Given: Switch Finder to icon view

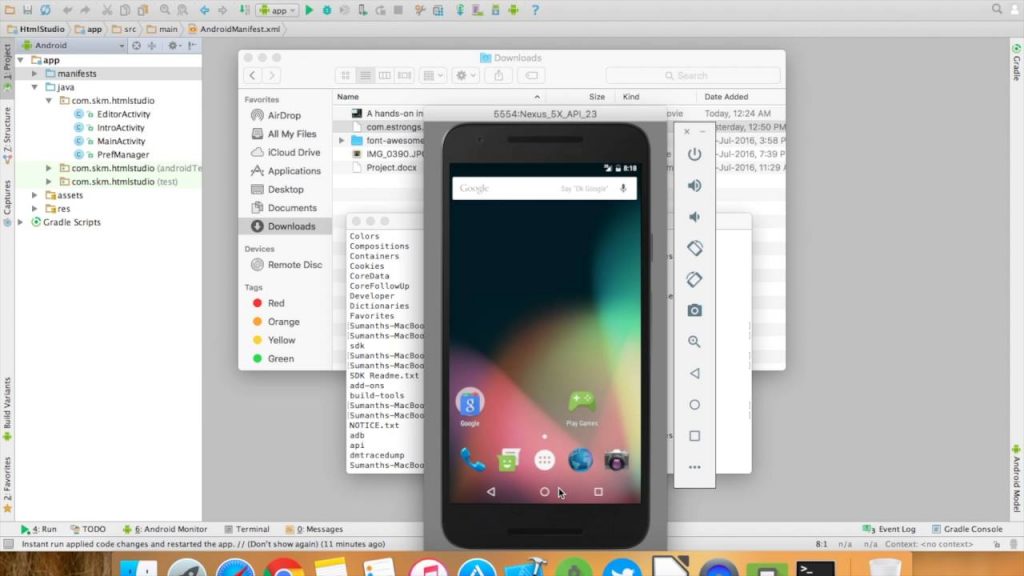Looking at the screenshot, I should pos(344,75).
